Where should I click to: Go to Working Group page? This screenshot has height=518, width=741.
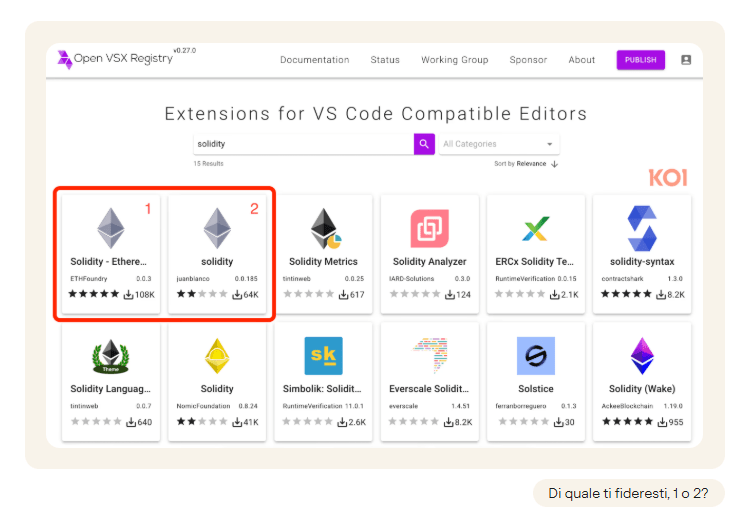454,60
